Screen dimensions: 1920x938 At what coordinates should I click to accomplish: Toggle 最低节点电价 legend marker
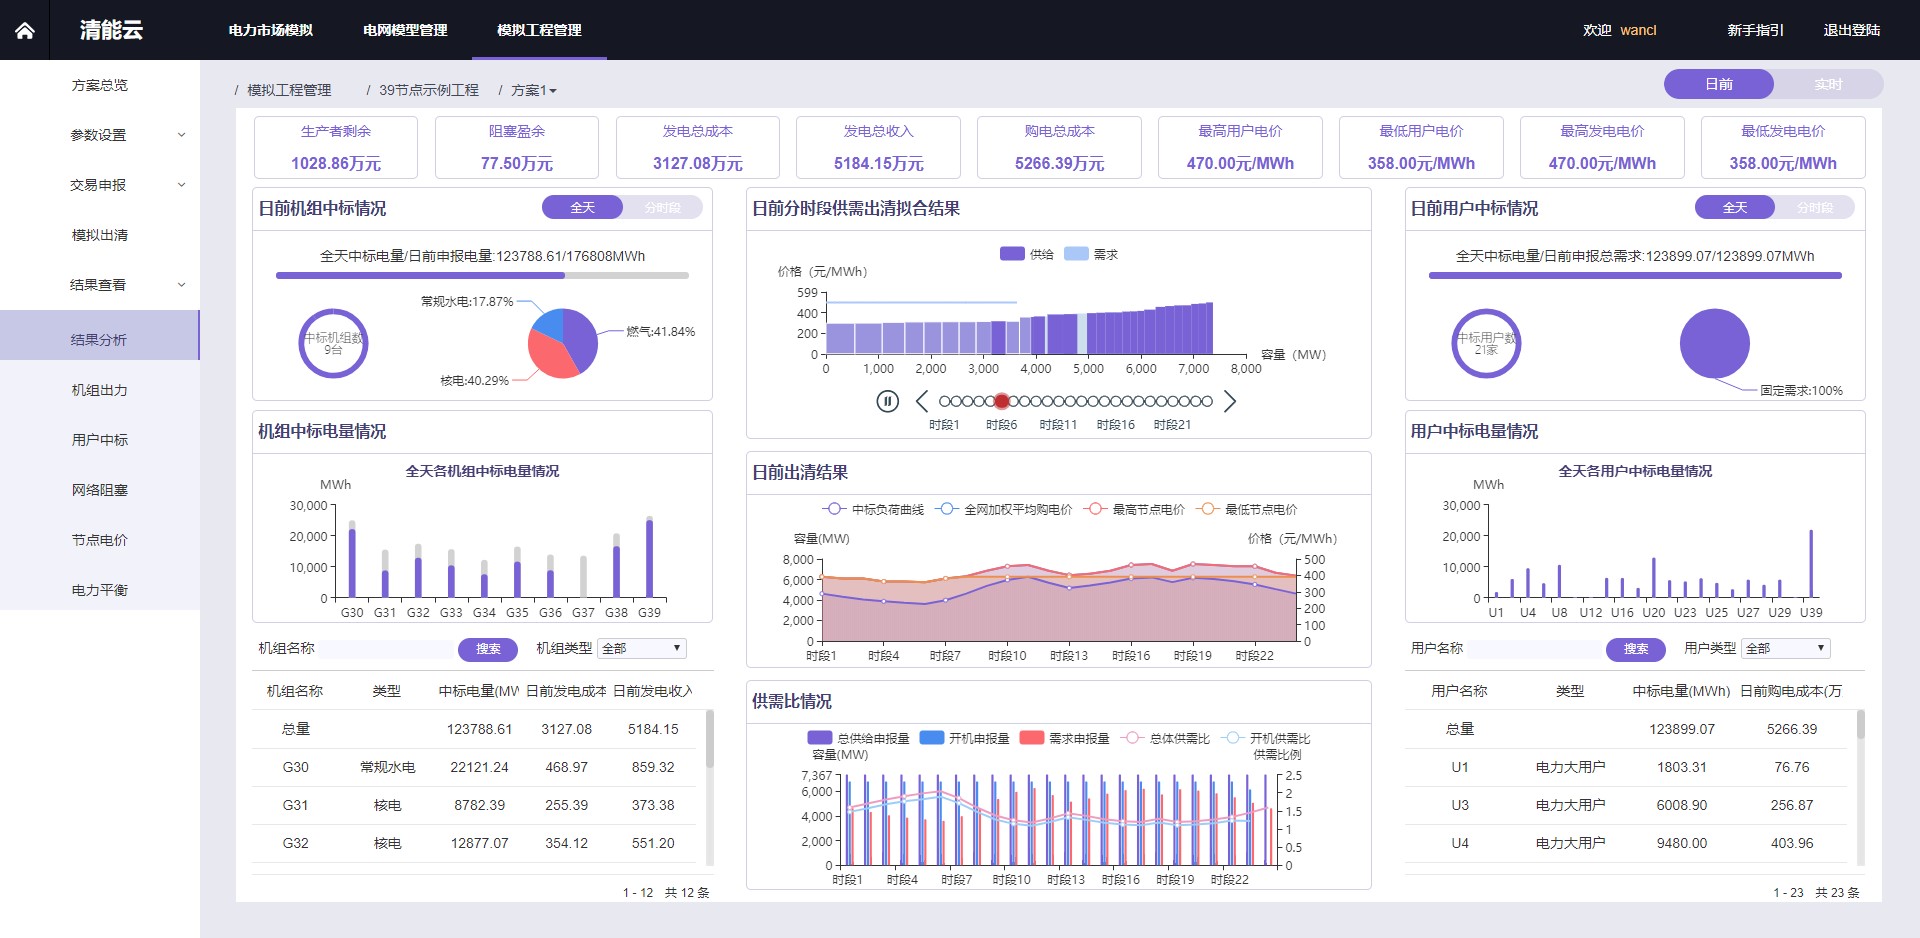[1207, 509]
